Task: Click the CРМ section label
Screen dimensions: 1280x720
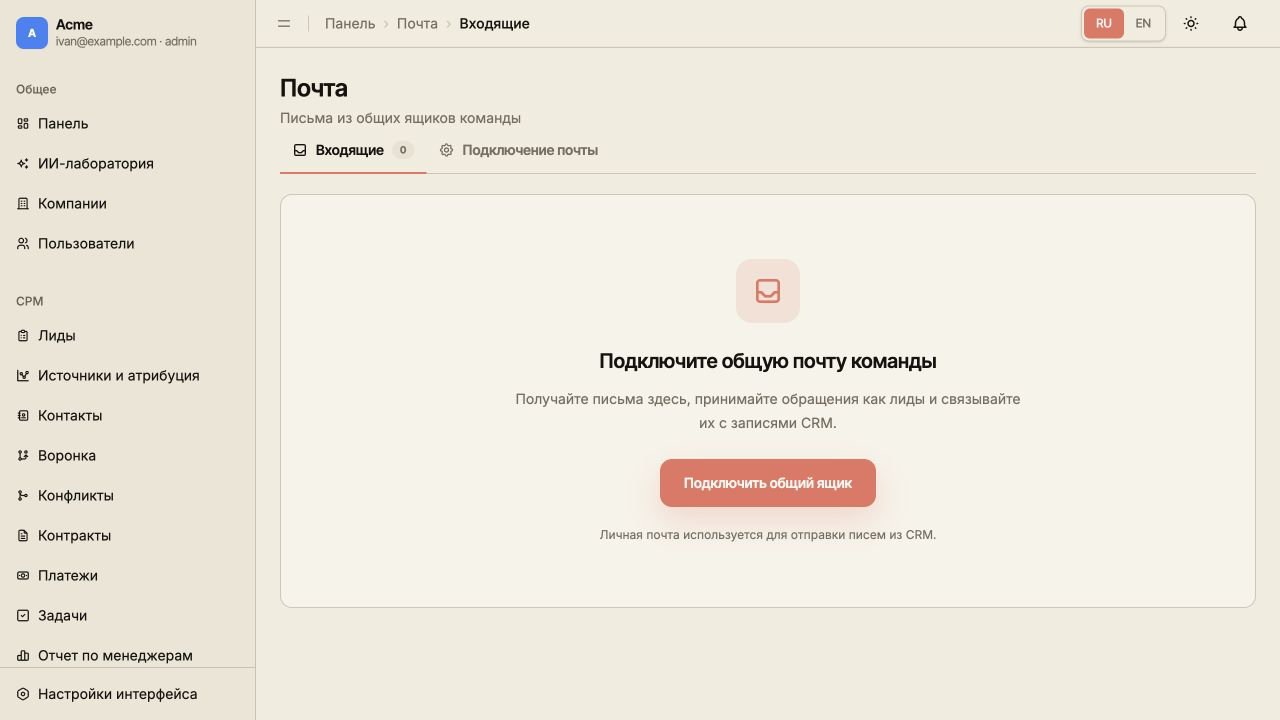Action: (x=30, y=301)
